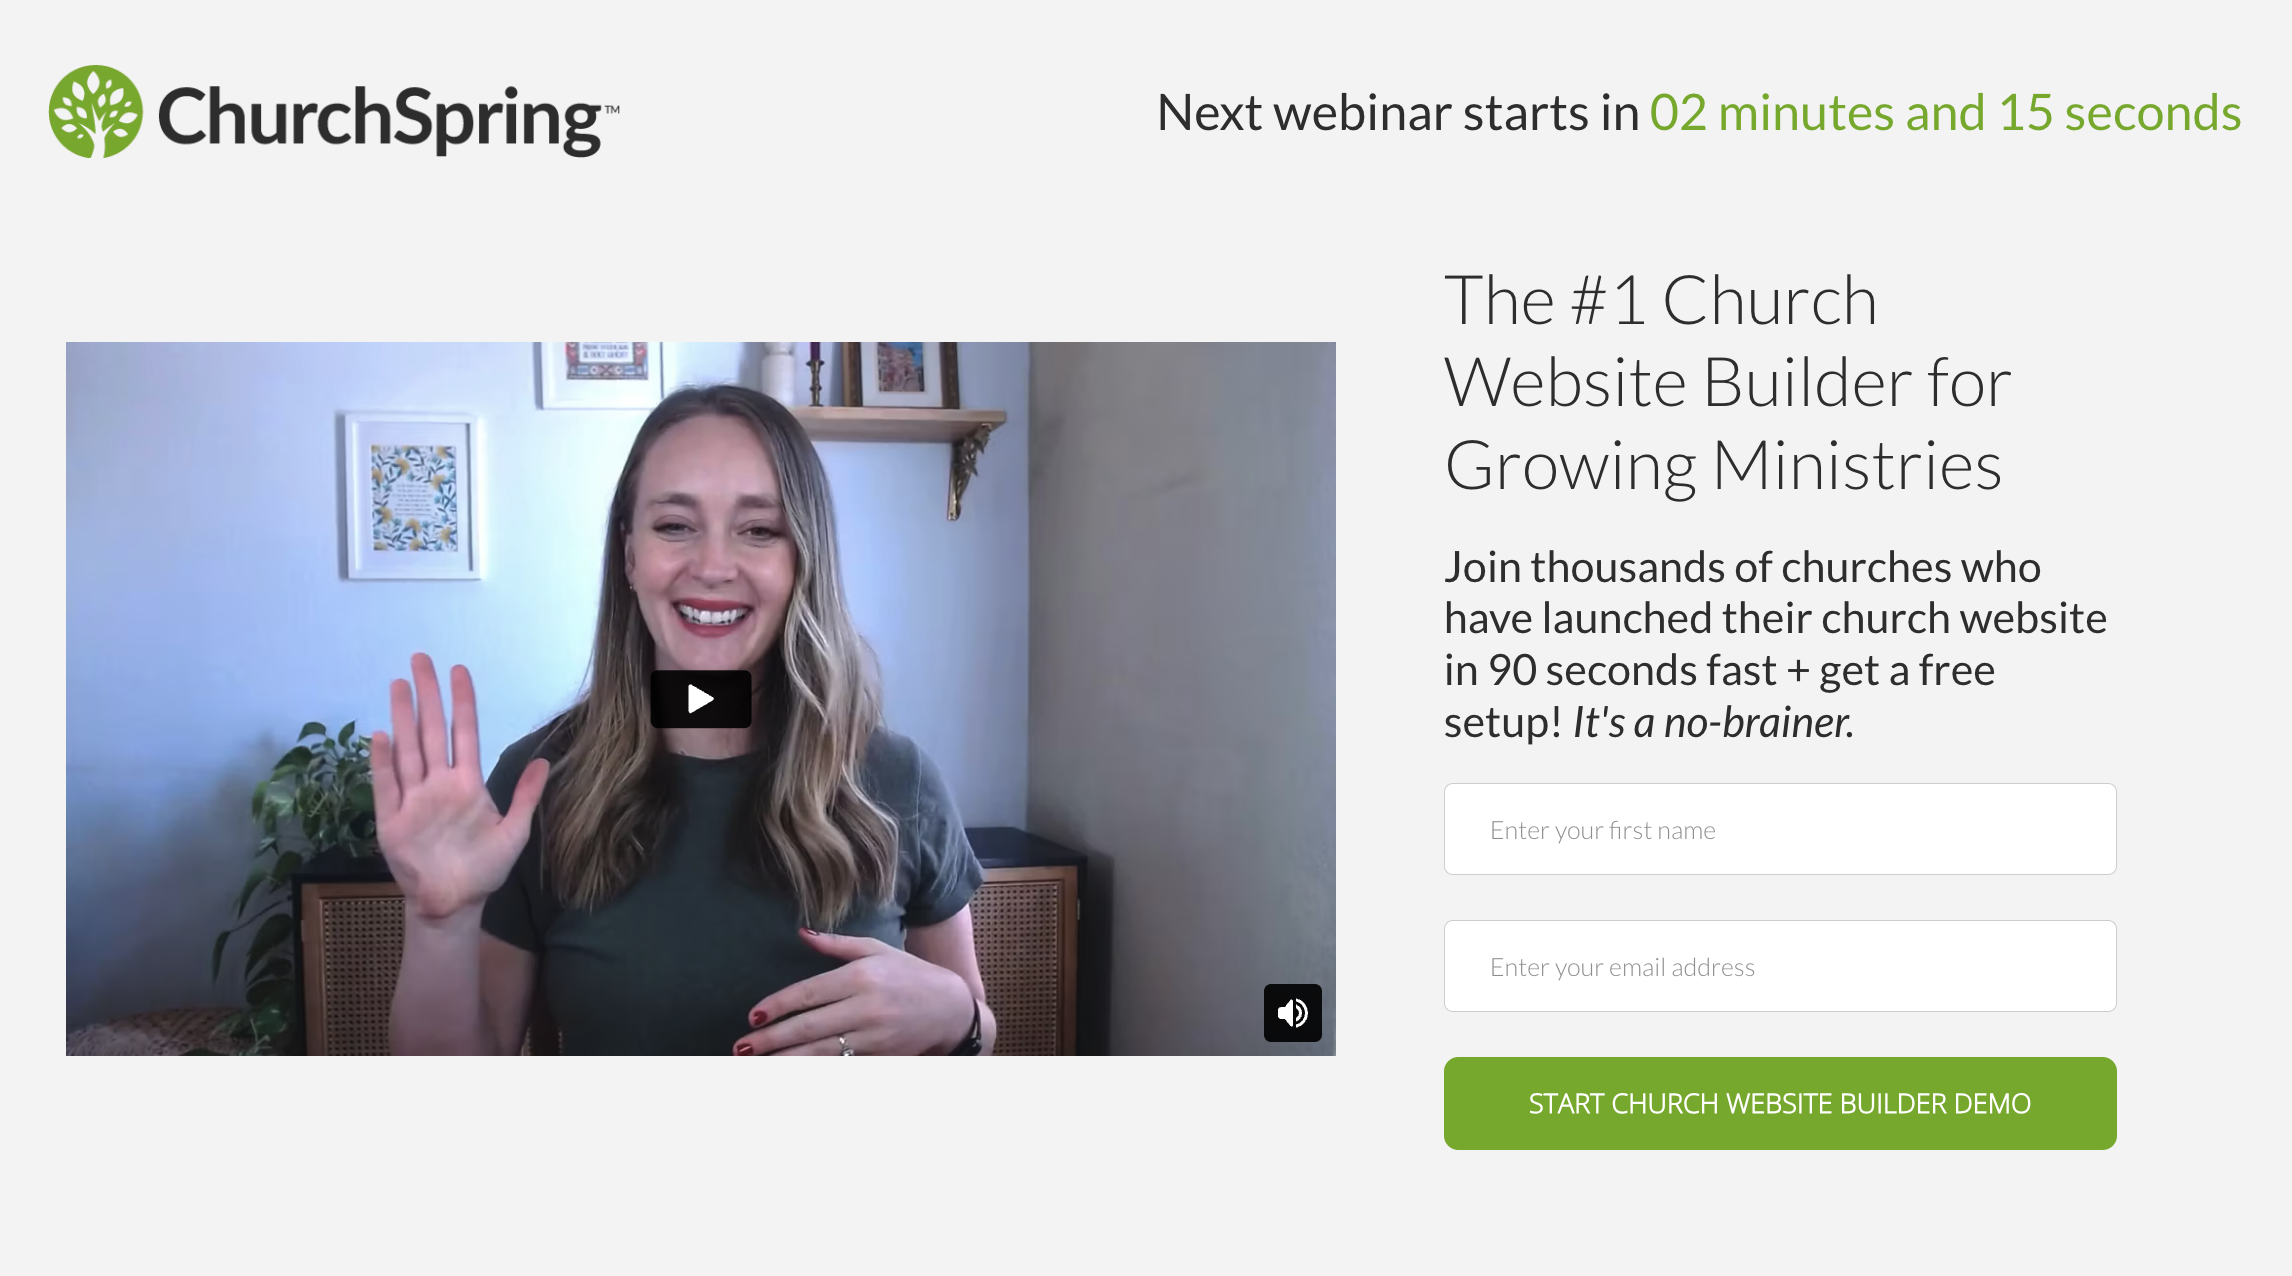
Task: Play the webinar intro video
Action: click(700, 699)
